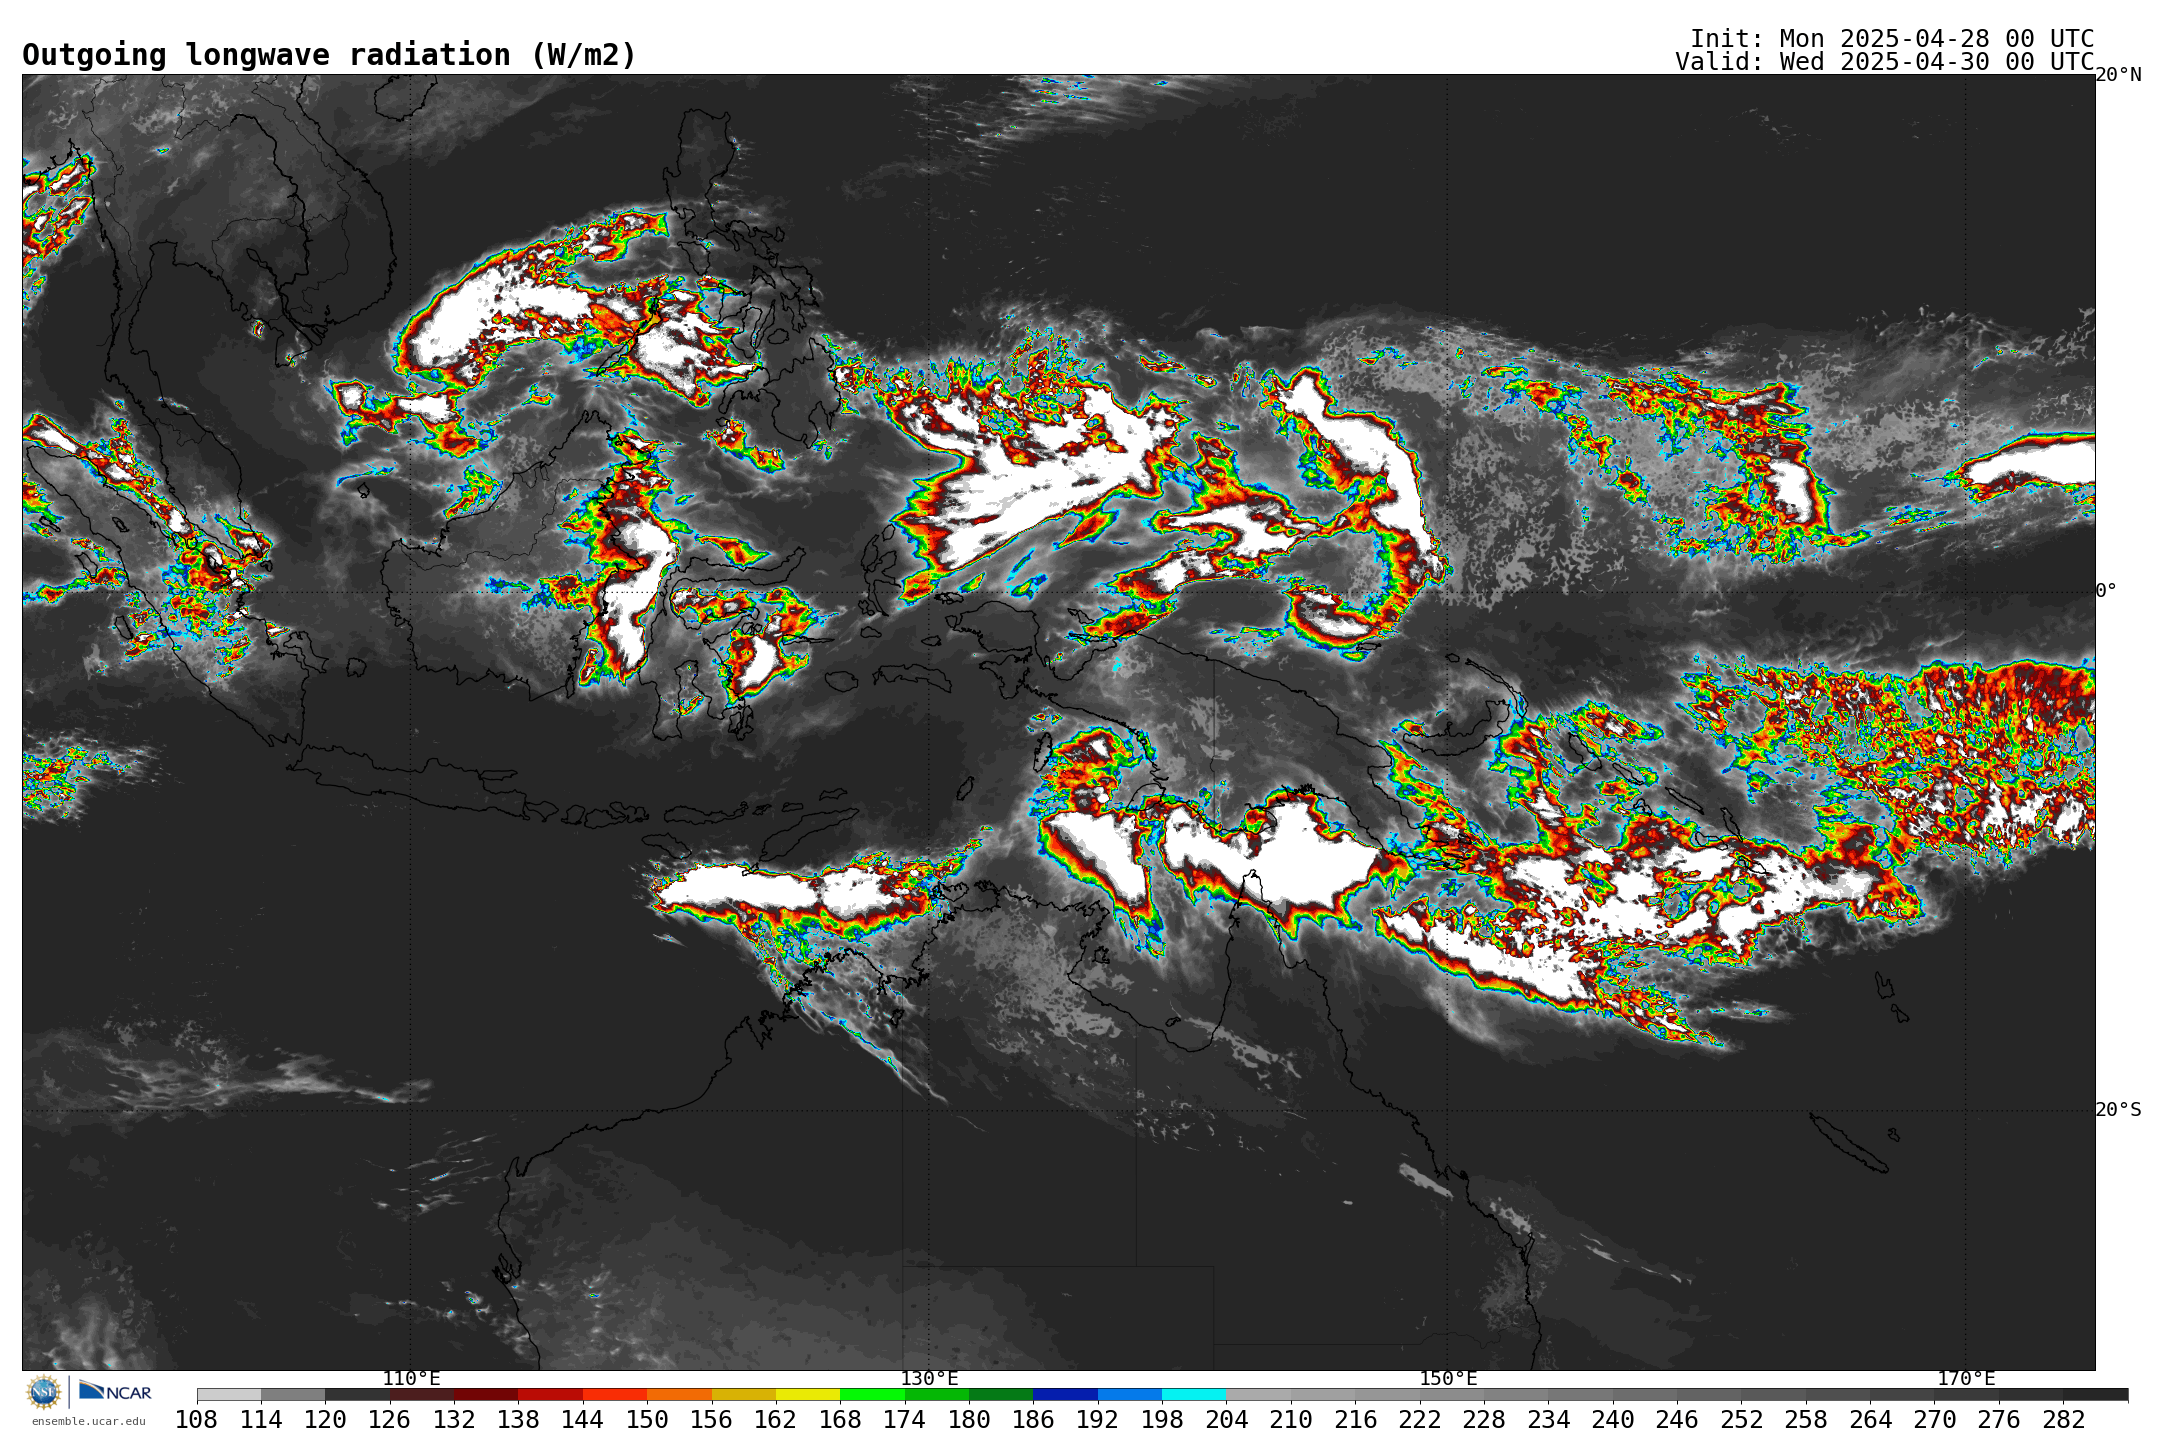Pick the light gray 108–114 colorbar swatch

[x=229, y=1394]
